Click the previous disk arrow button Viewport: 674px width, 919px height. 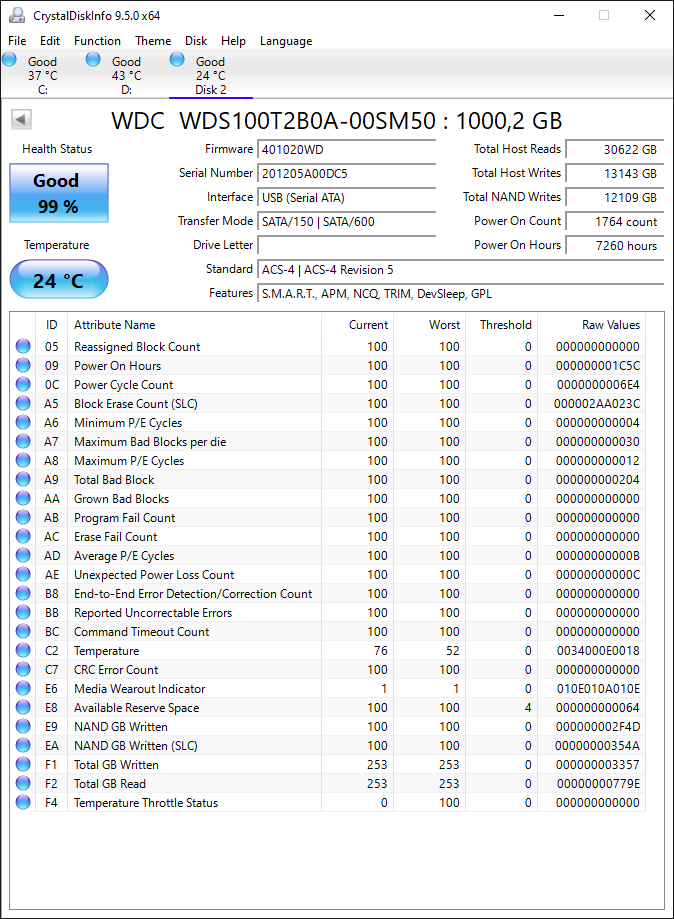(21, 120)
